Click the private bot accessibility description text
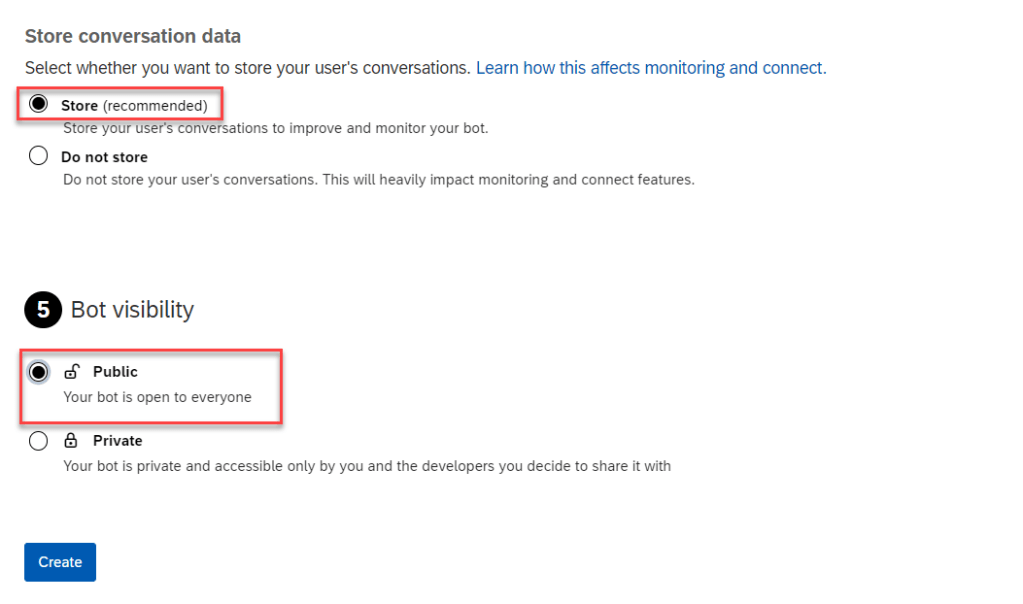Screen dimensions: 1023x604 tap(366, 466)
